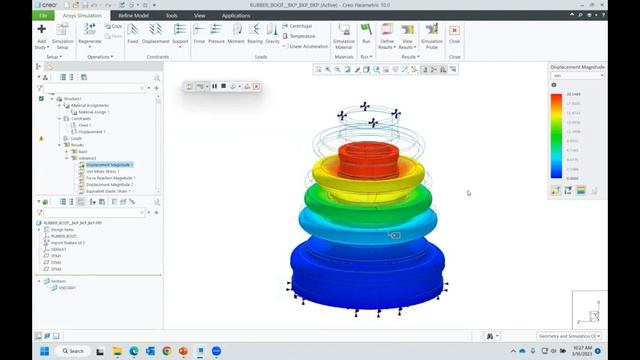Expand the Setup group dropdown

pyautogui.click(x=54, y=57)
